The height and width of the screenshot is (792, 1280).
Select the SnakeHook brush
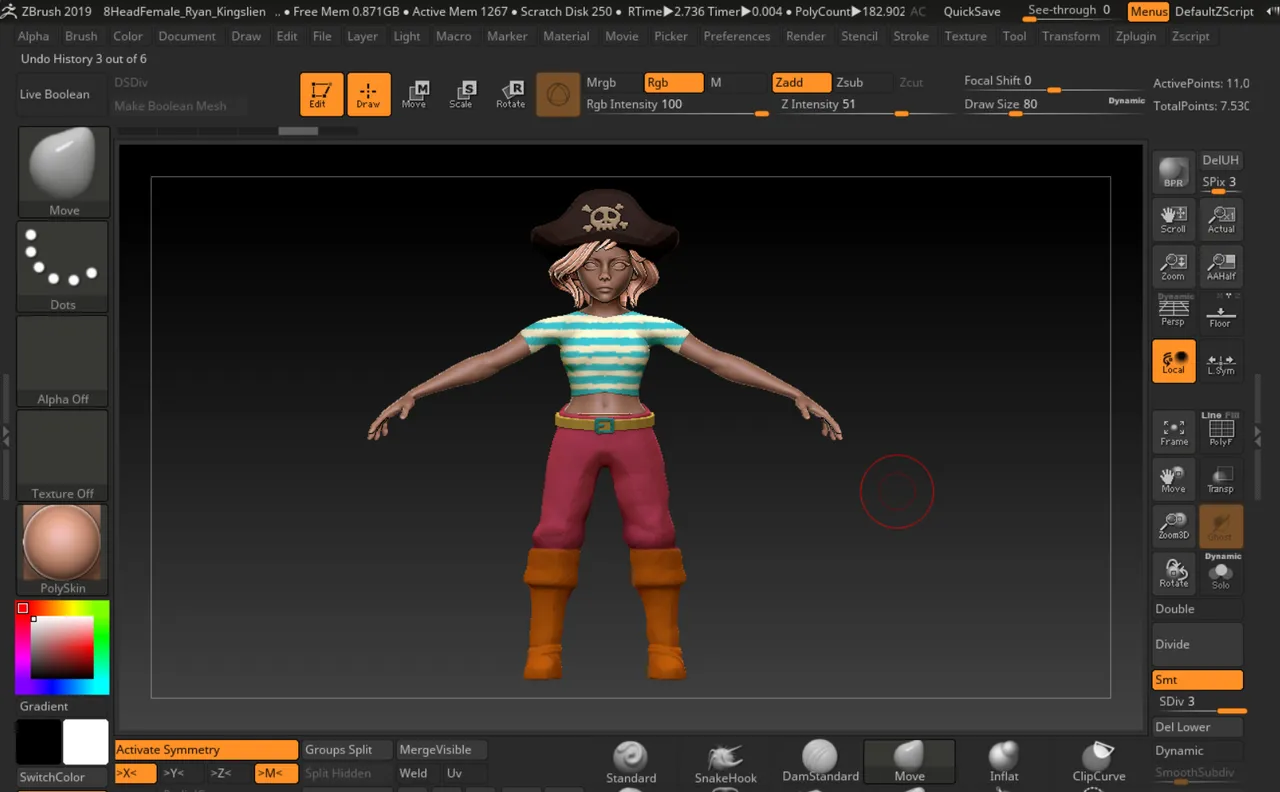click(x=726, y=763)
